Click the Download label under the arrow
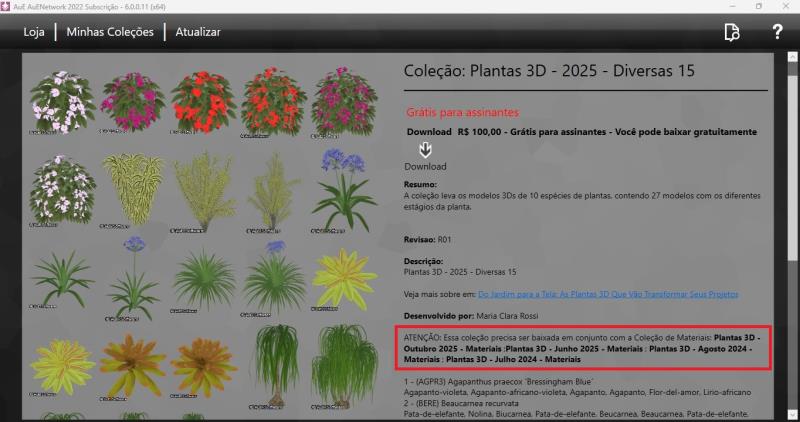Viewport: 800px width, 422px height. (x=425, y=167)
